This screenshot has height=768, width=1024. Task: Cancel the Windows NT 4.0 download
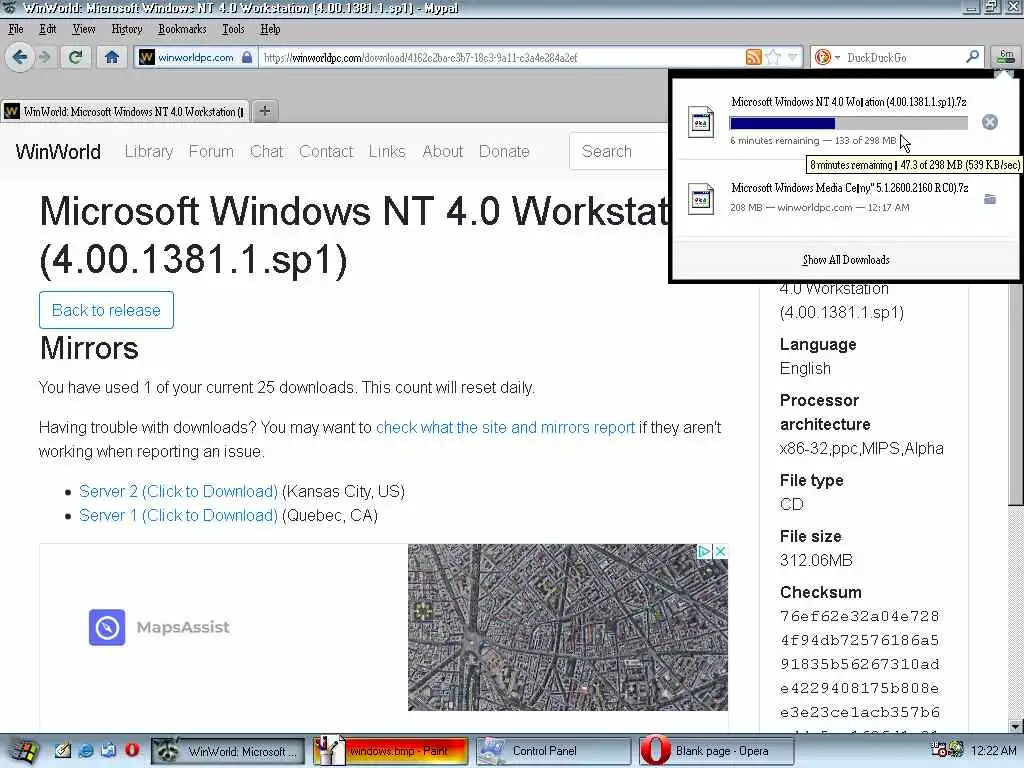pos(989,122)
